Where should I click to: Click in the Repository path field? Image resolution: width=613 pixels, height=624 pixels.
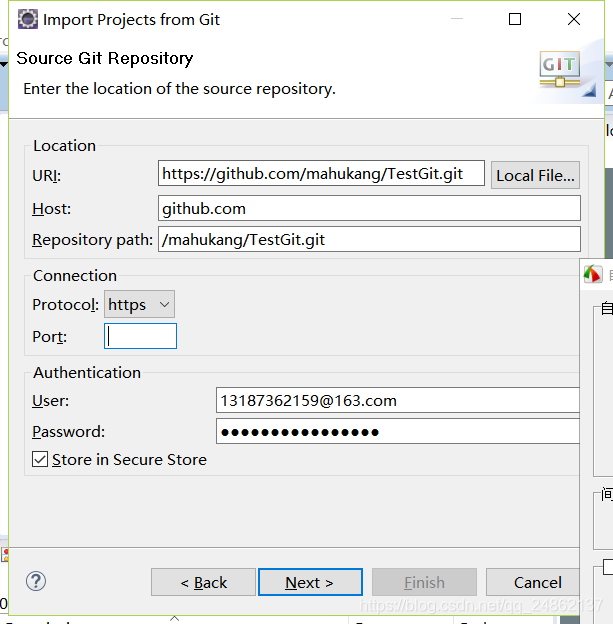point(369,239)
